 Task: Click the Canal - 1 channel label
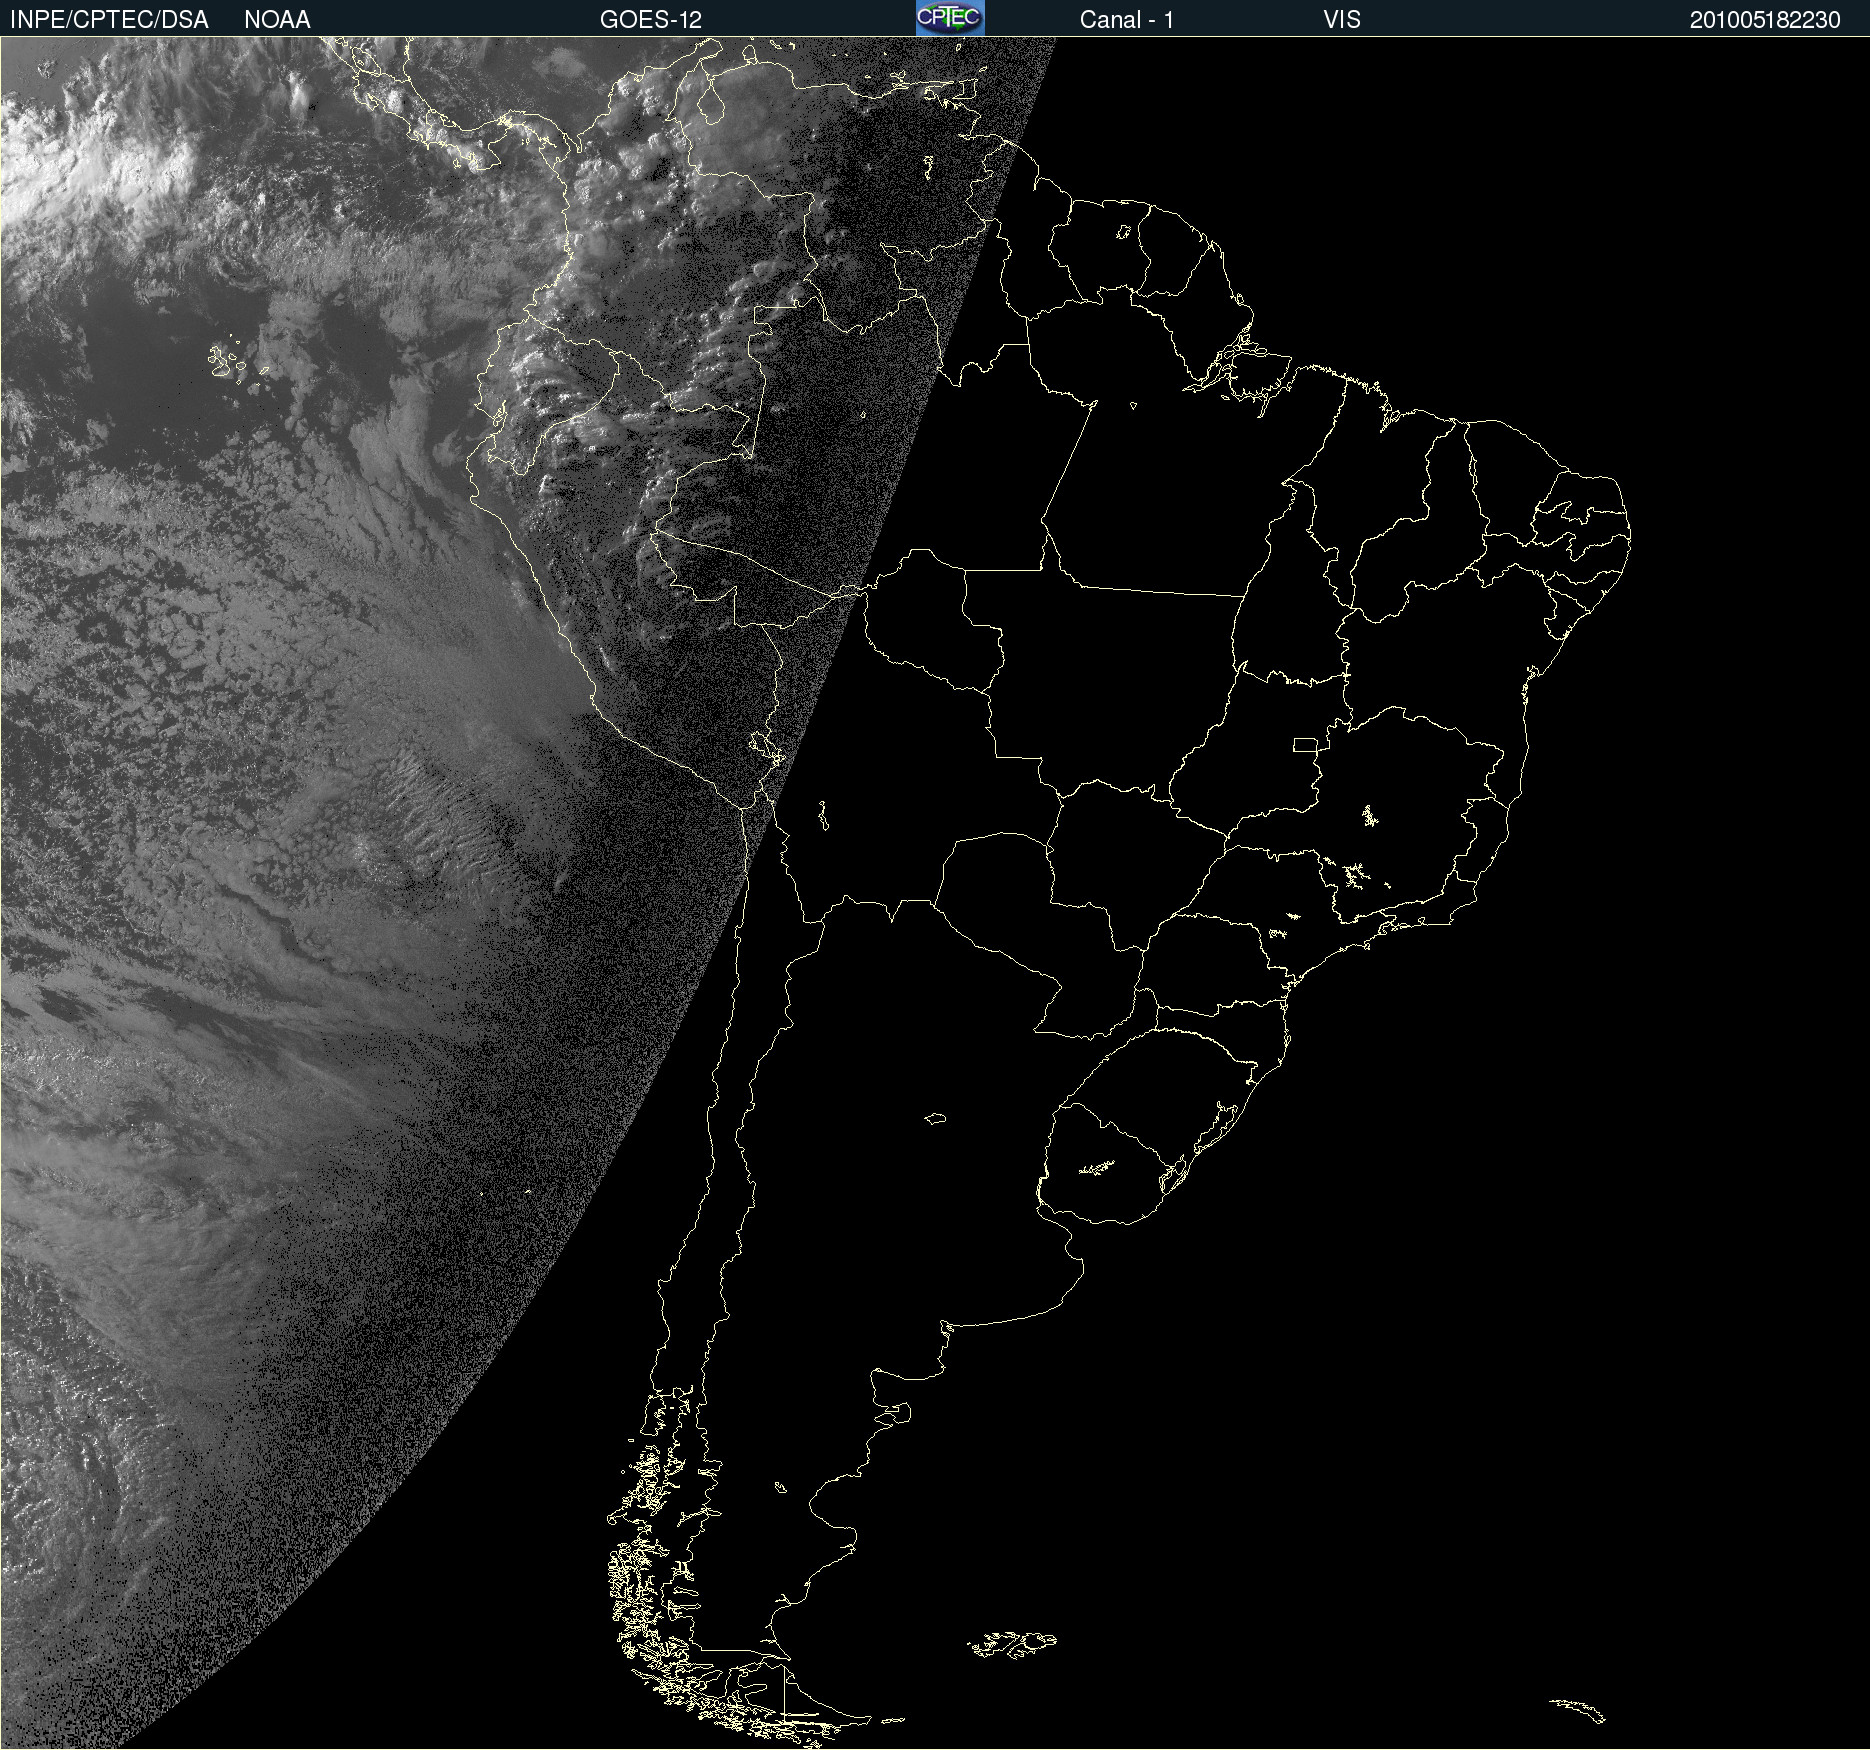[x=1127, y=20]
